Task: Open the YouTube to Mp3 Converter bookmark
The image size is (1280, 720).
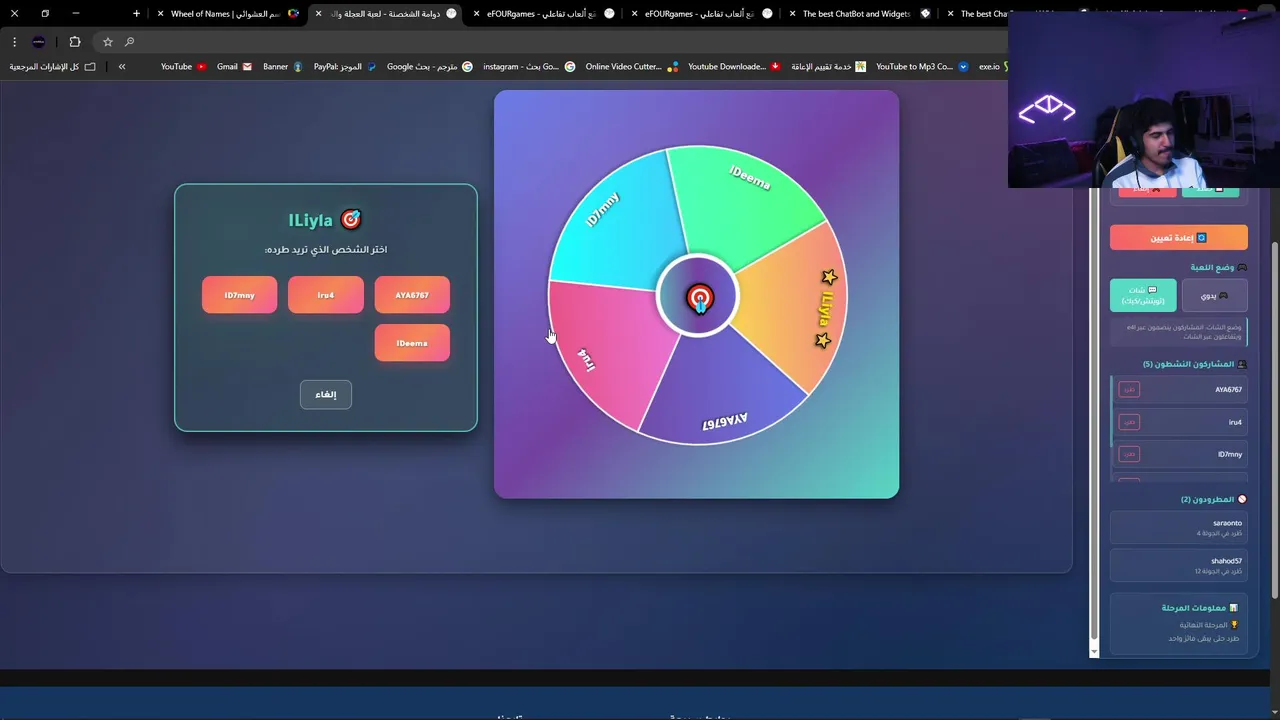Action: [922, 67]
